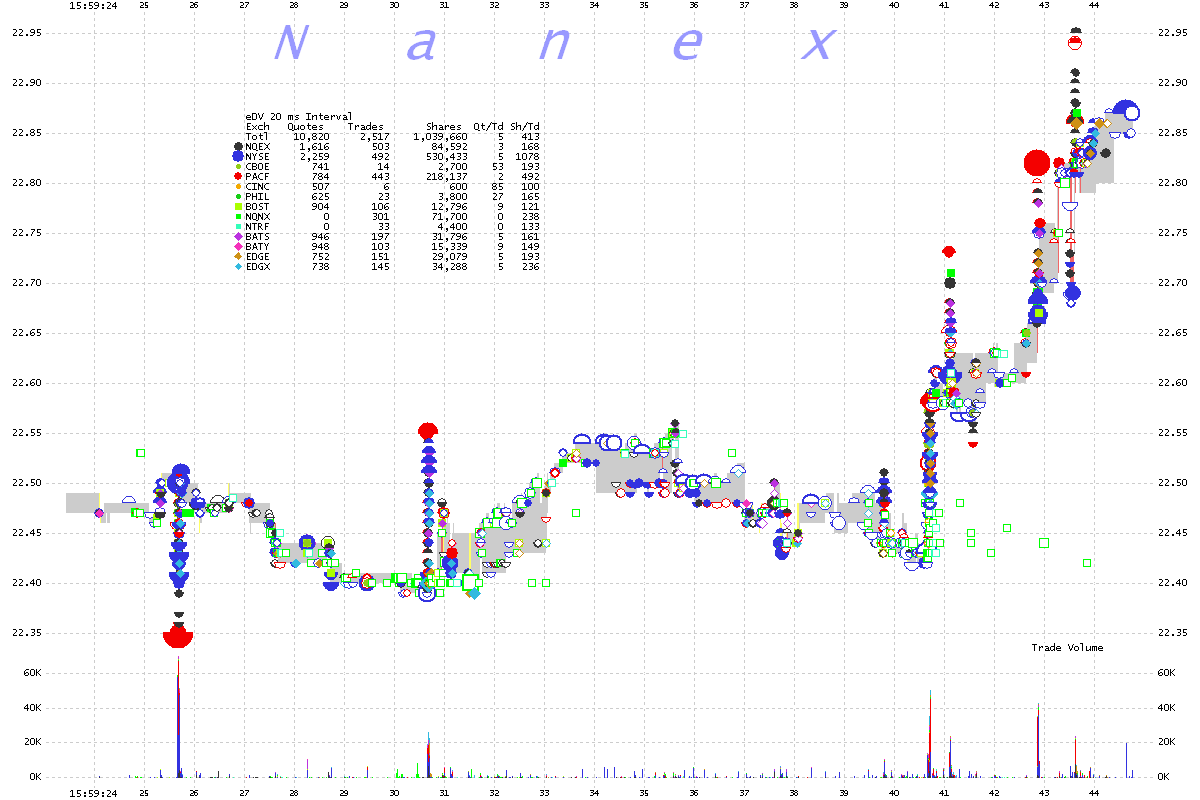
Task: Click the 'Qt/Td' column header
Action: (489, 126)
